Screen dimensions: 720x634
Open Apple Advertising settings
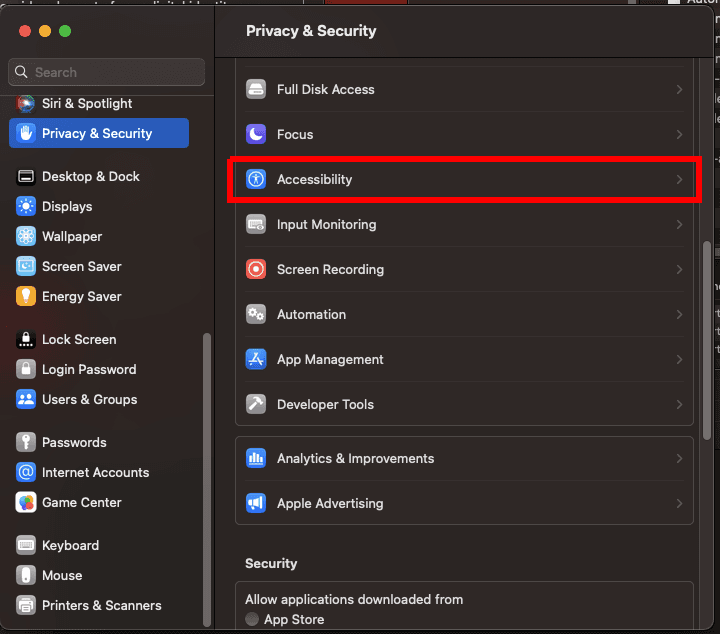(x=464, y=504)
